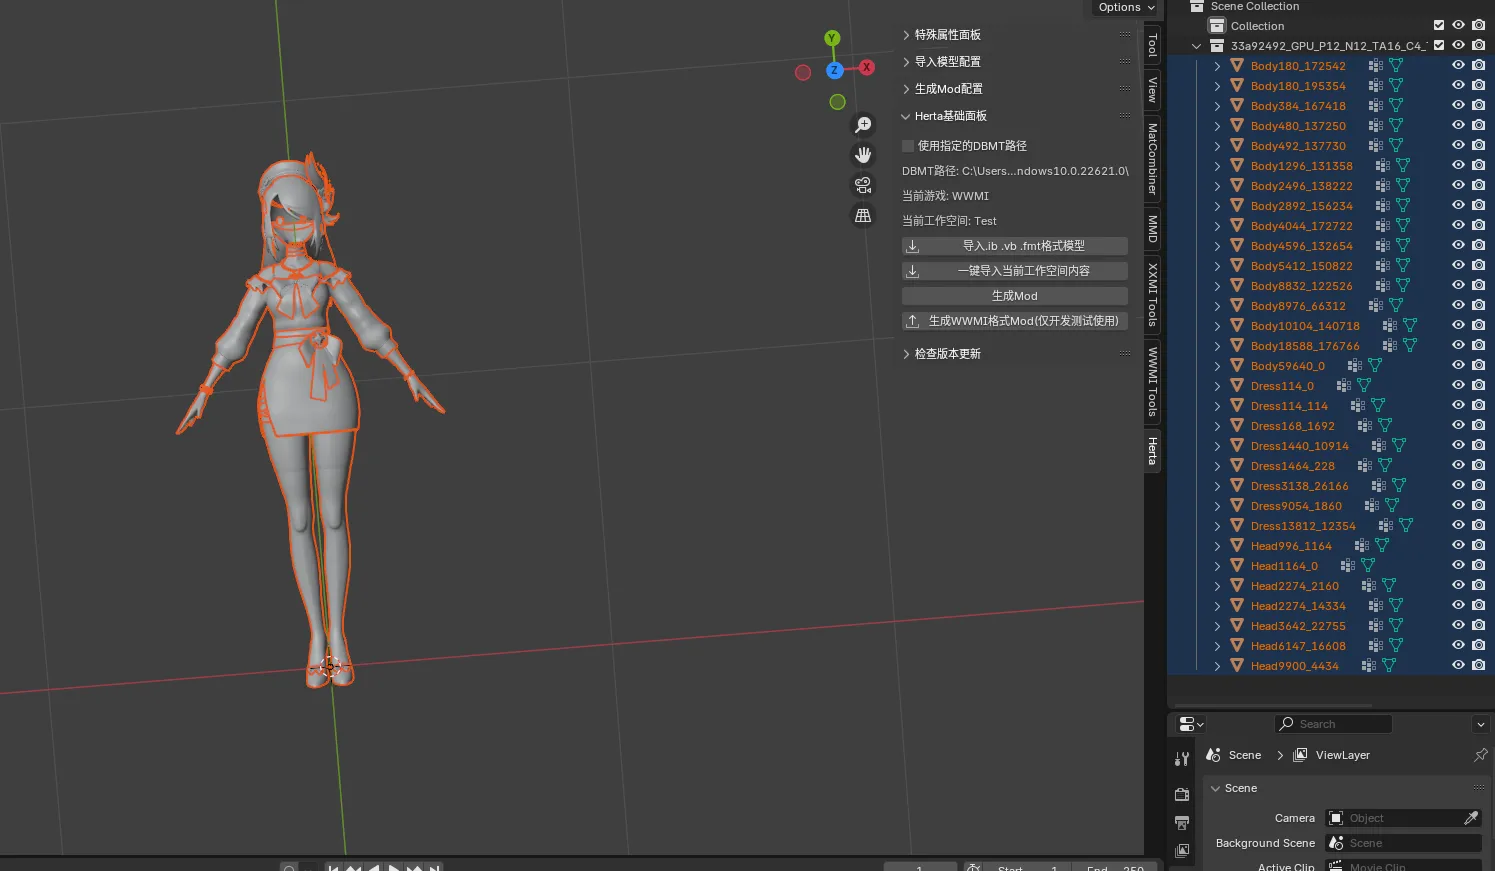Viewport: 1495px width, 871px height.
Task: Click the 生成Mod button
Action: pos(1015,296)
